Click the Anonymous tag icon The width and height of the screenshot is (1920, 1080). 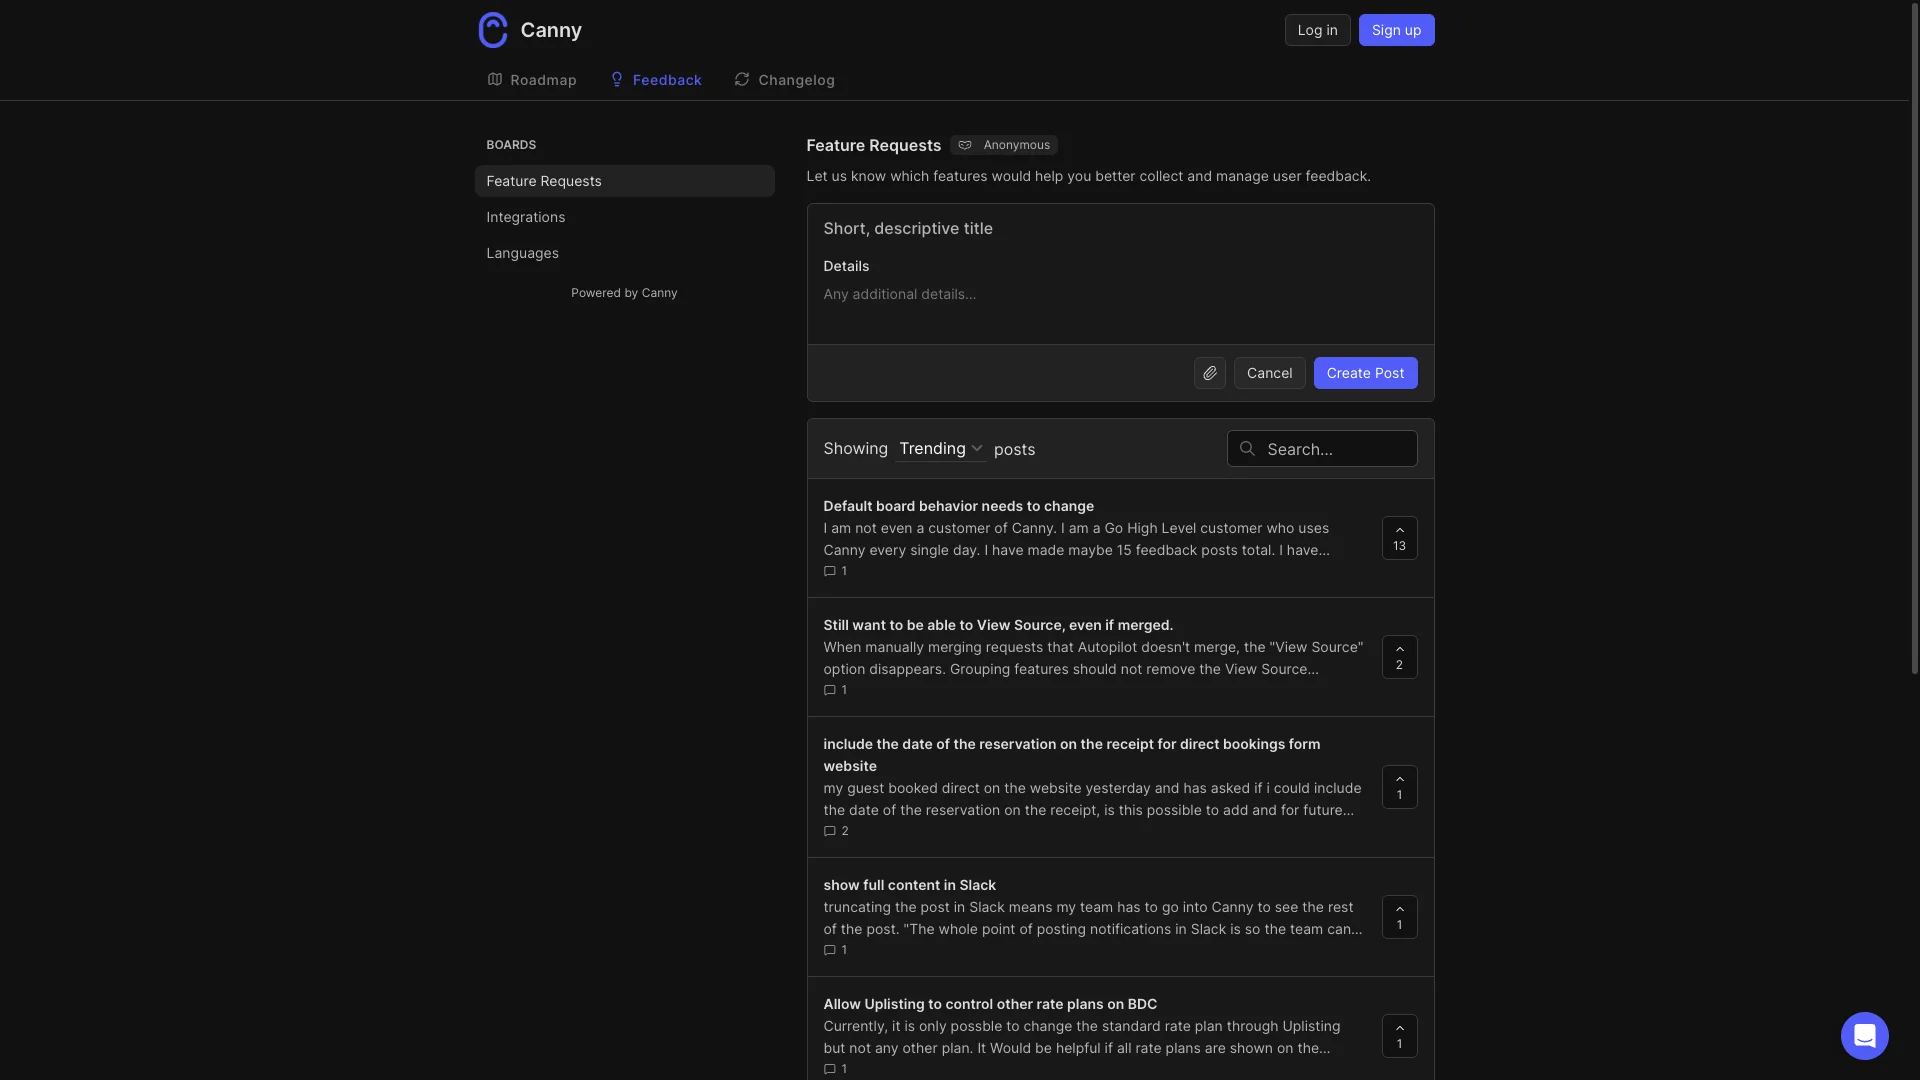tap(964, 144)
